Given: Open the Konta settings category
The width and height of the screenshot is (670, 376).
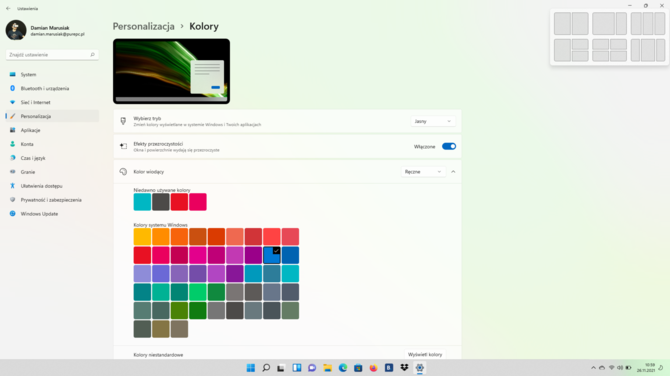Looking at the screenshot, I should [52, 144].
